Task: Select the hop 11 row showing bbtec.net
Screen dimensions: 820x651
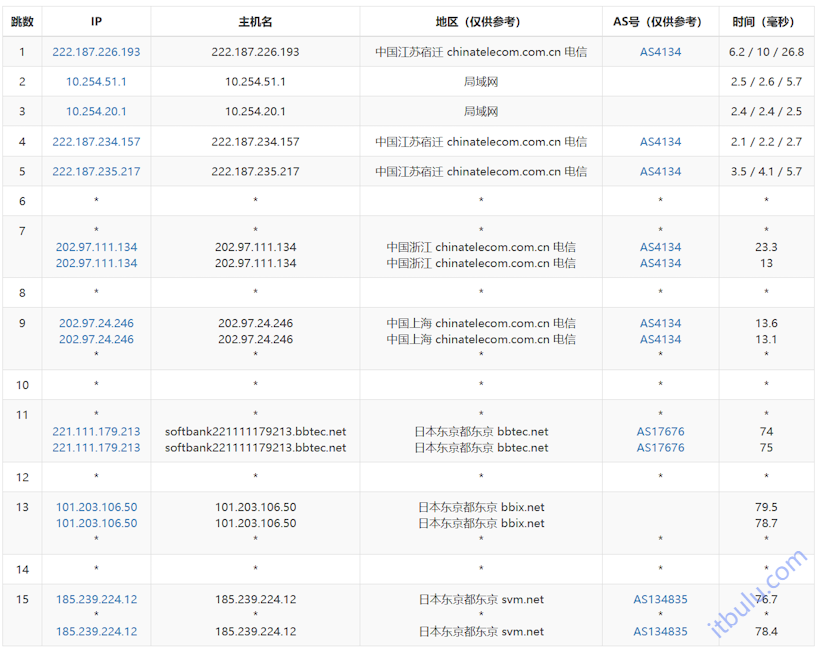Action: pos(400,431)
